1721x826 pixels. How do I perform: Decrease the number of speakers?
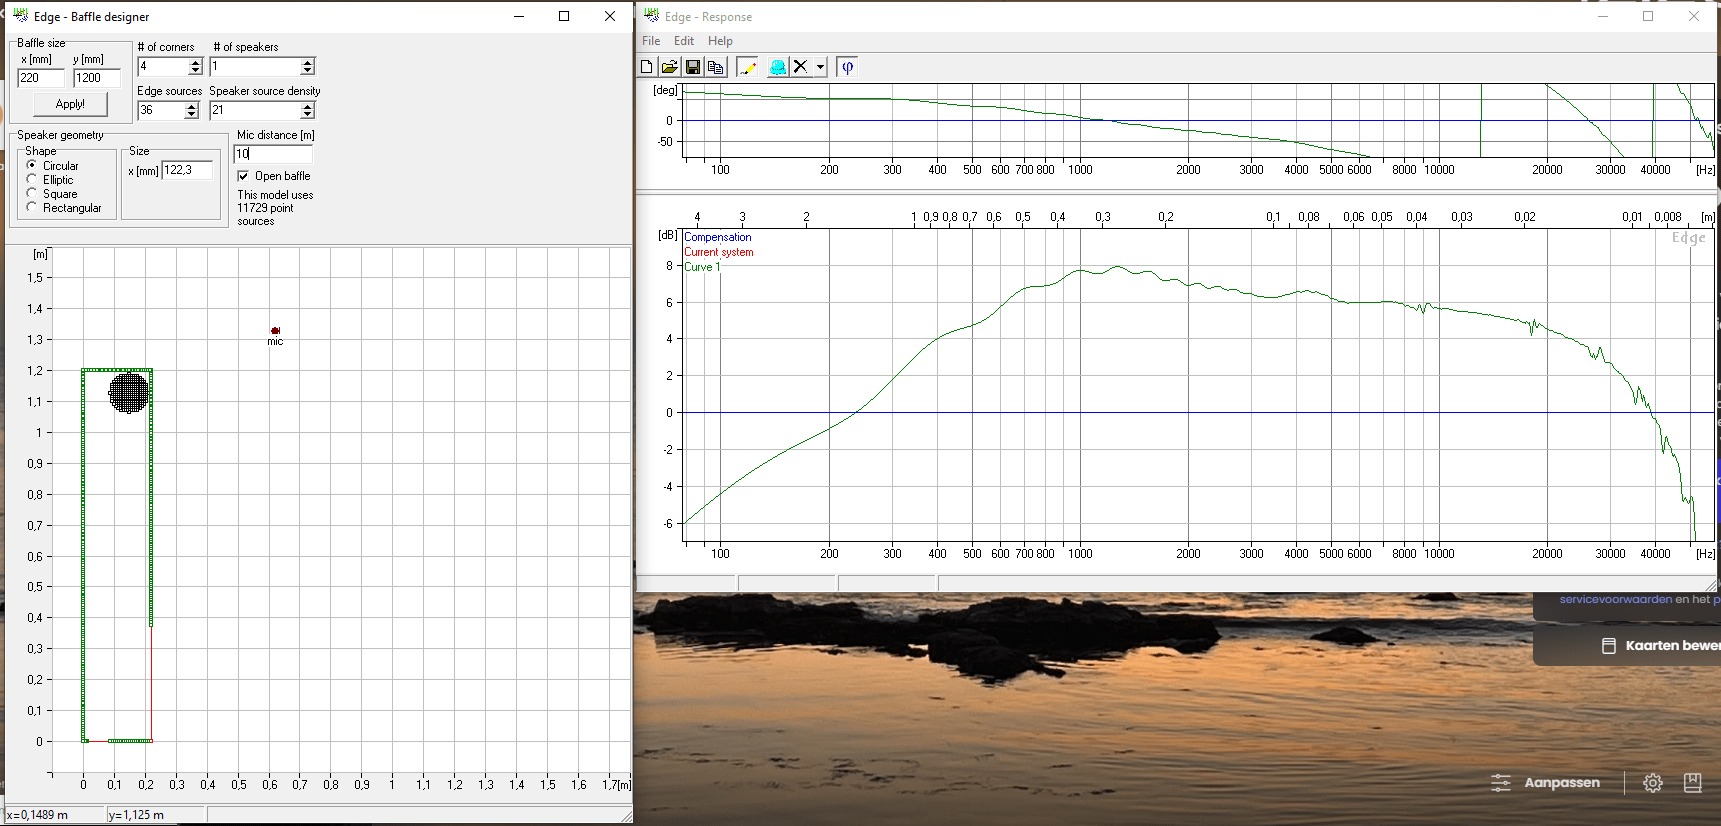click(x=307, y=70)
